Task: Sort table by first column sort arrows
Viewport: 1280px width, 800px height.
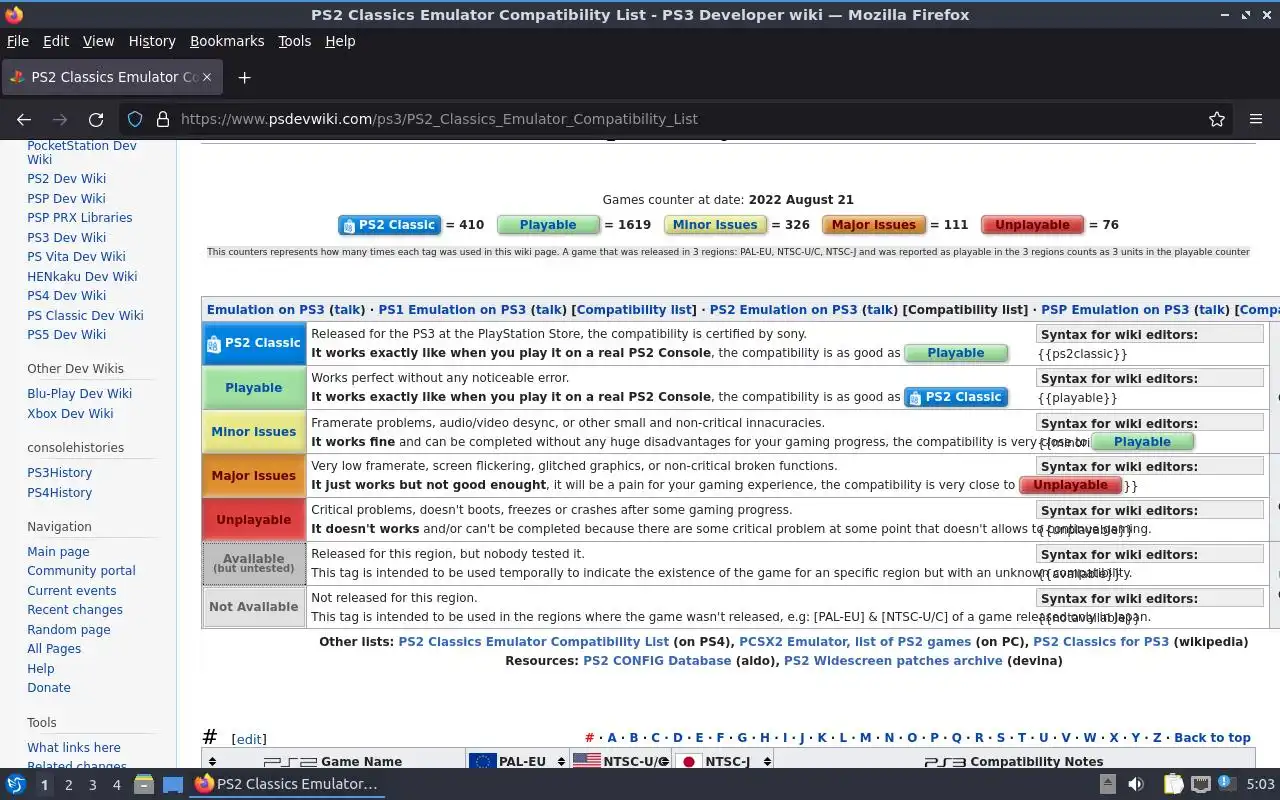Action: [x=212, y=761]
